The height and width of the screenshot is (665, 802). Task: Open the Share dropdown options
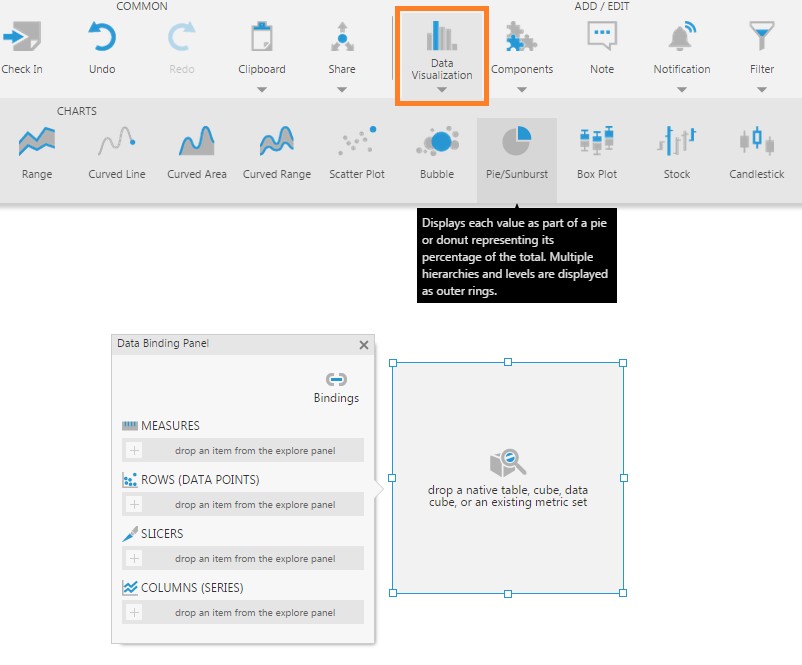point(341,90)
